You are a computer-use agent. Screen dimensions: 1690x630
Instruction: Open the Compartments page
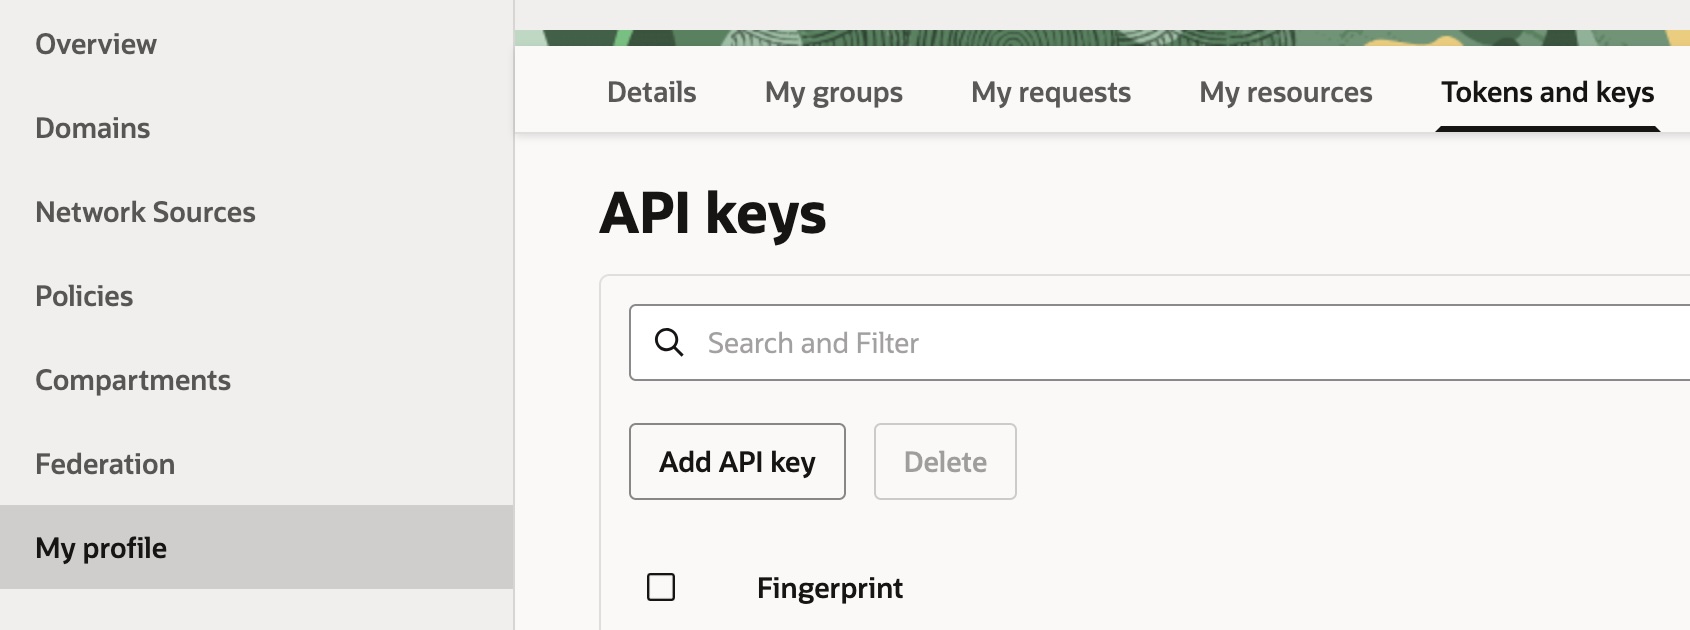pos(133,380)
